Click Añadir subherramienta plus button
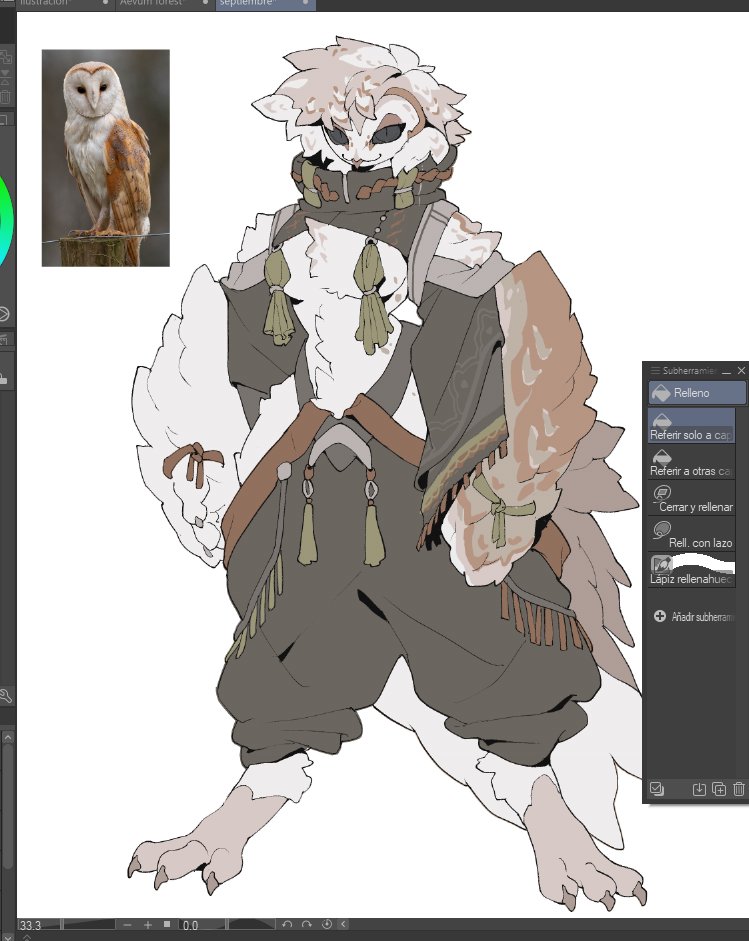 [x=660, y=616]
